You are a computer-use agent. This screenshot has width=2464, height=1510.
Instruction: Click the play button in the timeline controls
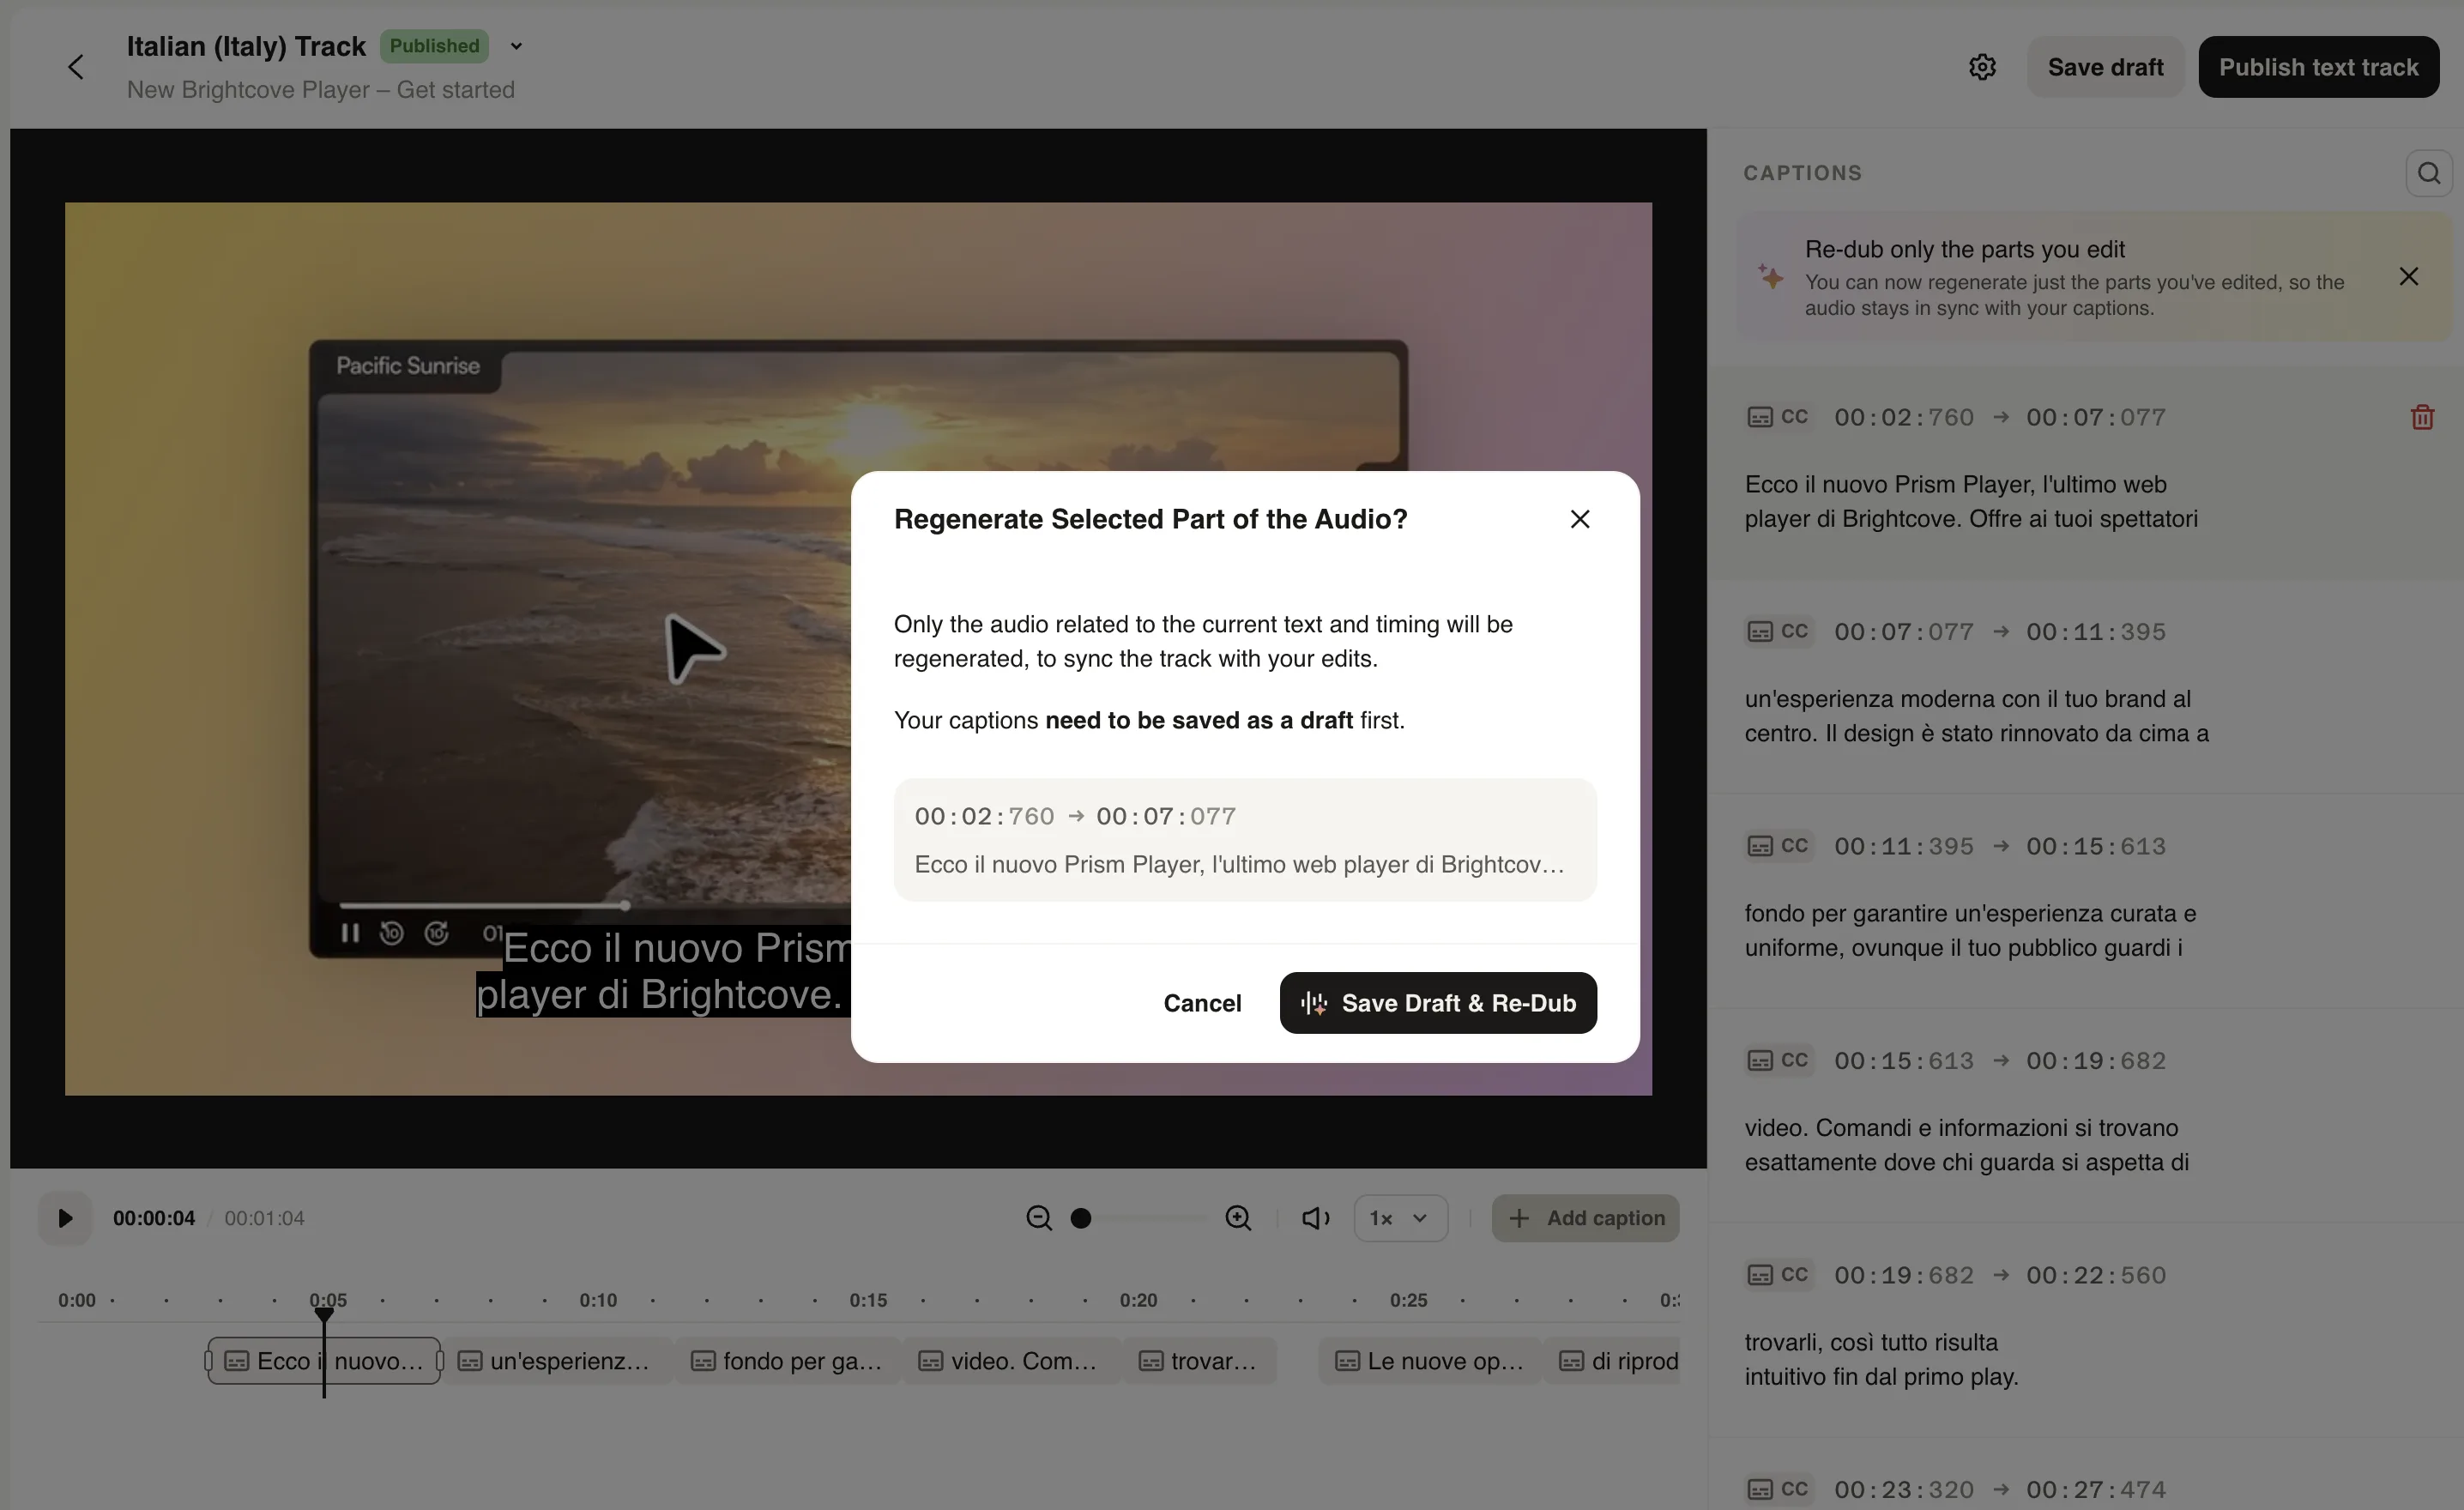(65, 1218)
